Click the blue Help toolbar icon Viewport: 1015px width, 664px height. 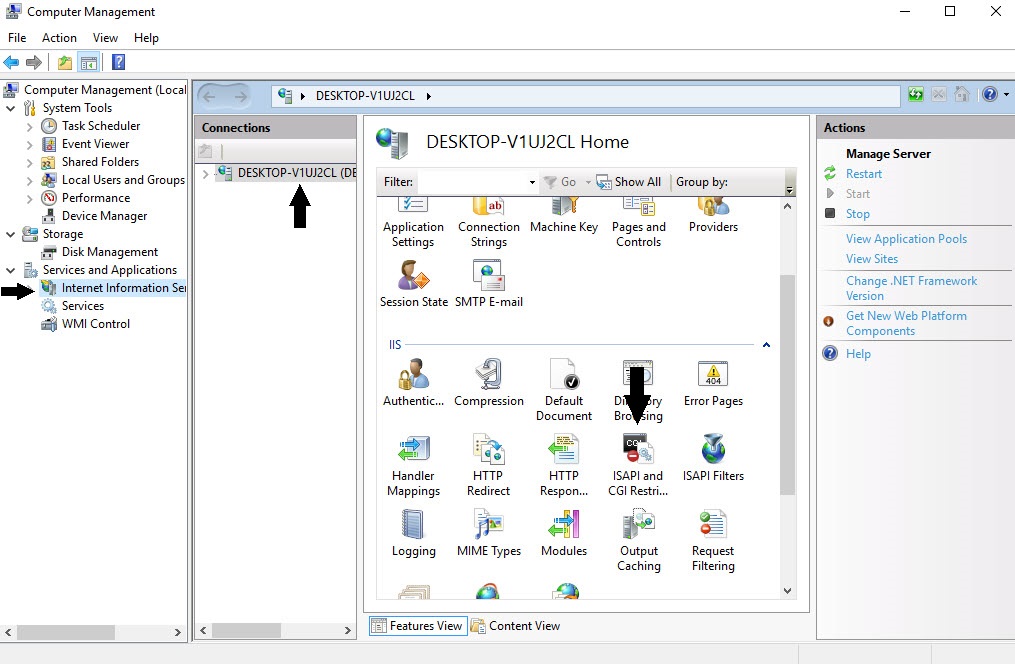point(118,62)
